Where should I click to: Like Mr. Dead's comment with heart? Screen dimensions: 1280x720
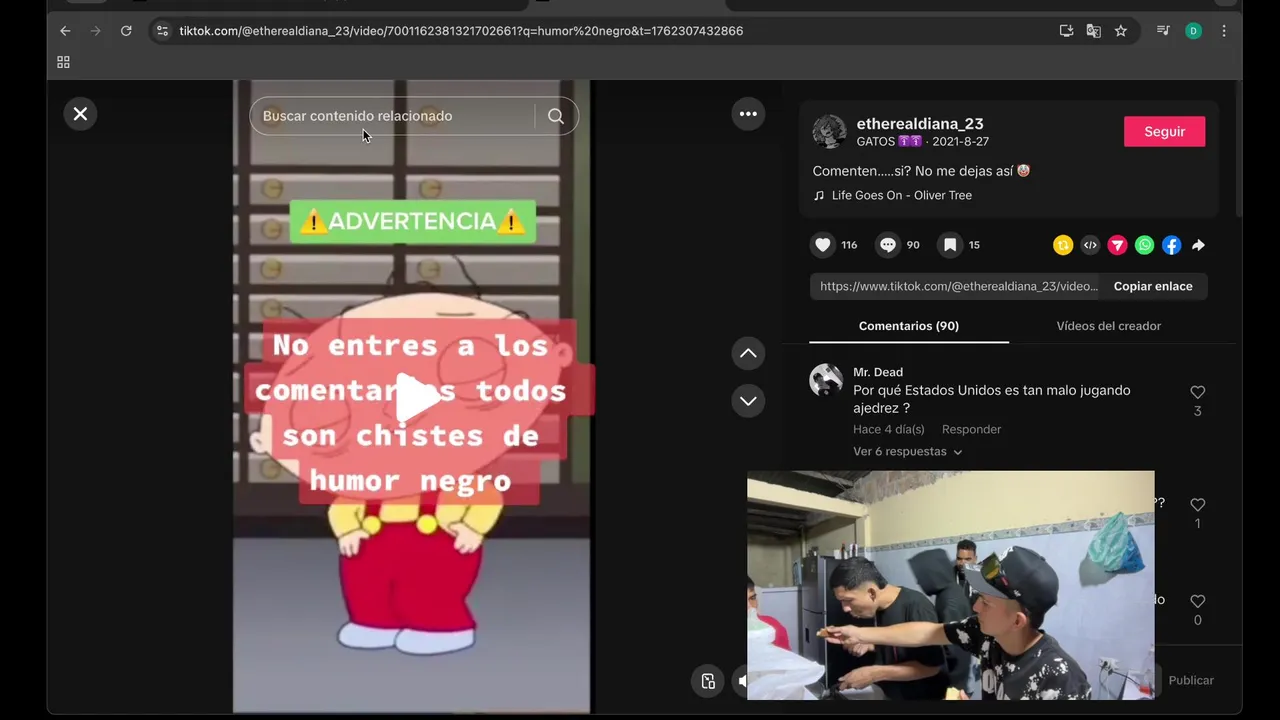1197,392
